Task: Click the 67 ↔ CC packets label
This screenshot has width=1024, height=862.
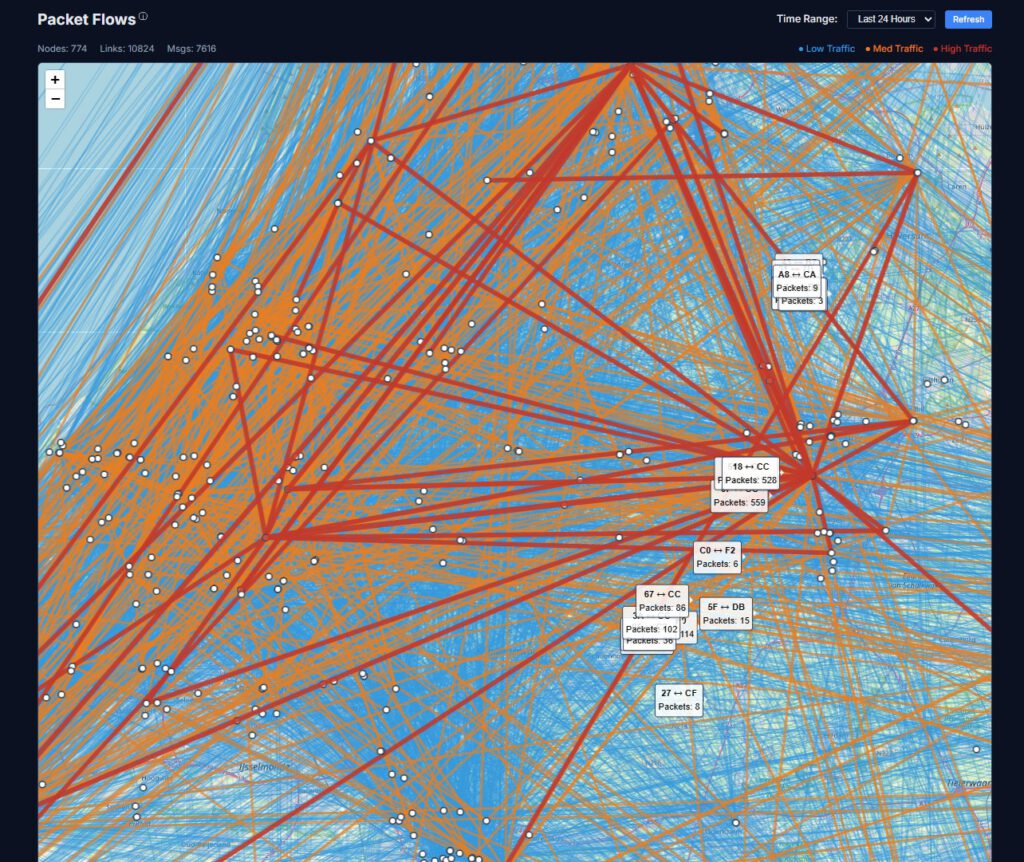Action: coord(663,600)
